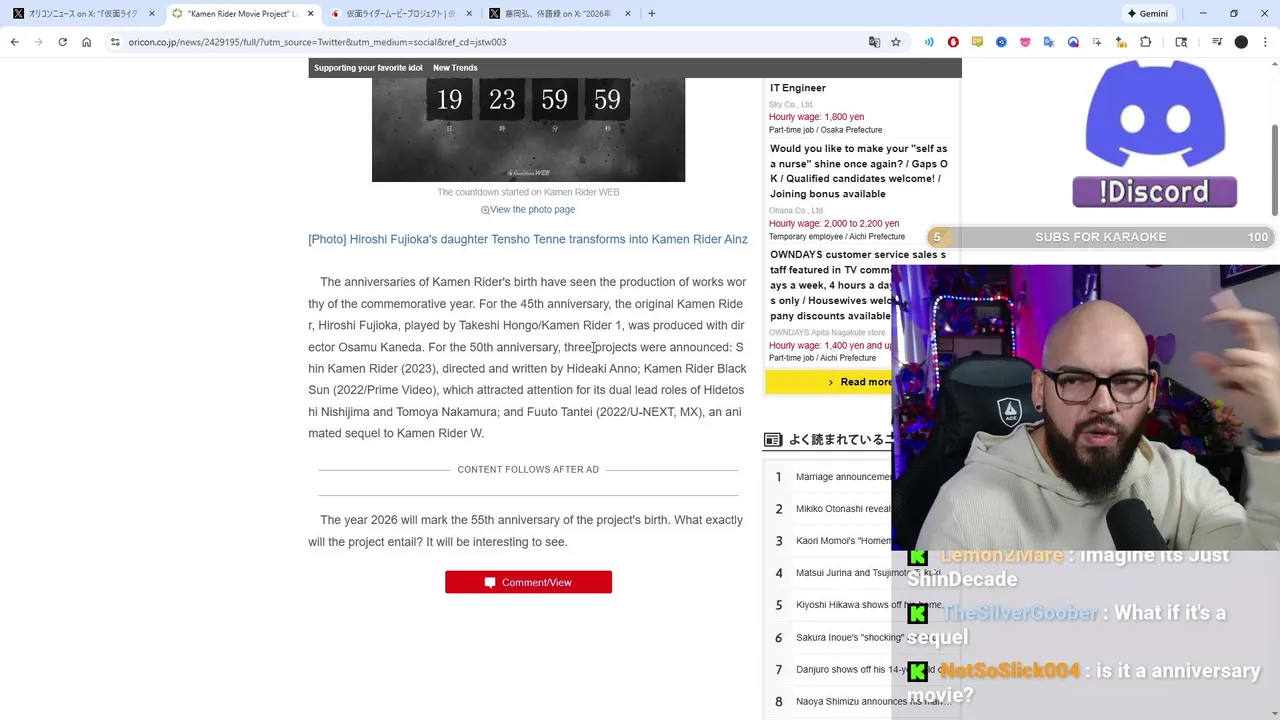Open ranking item 8 Naoya Shimizu

[x=873, y=701]
